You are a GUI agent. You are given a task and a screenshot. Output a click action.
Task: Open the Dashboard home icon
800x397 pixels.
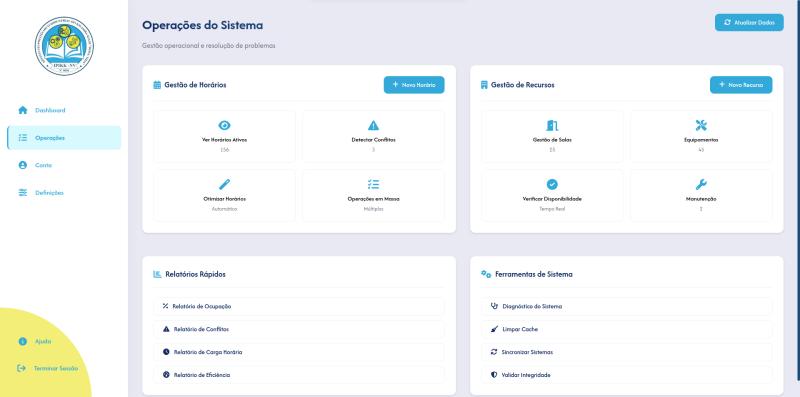point(22,110)
